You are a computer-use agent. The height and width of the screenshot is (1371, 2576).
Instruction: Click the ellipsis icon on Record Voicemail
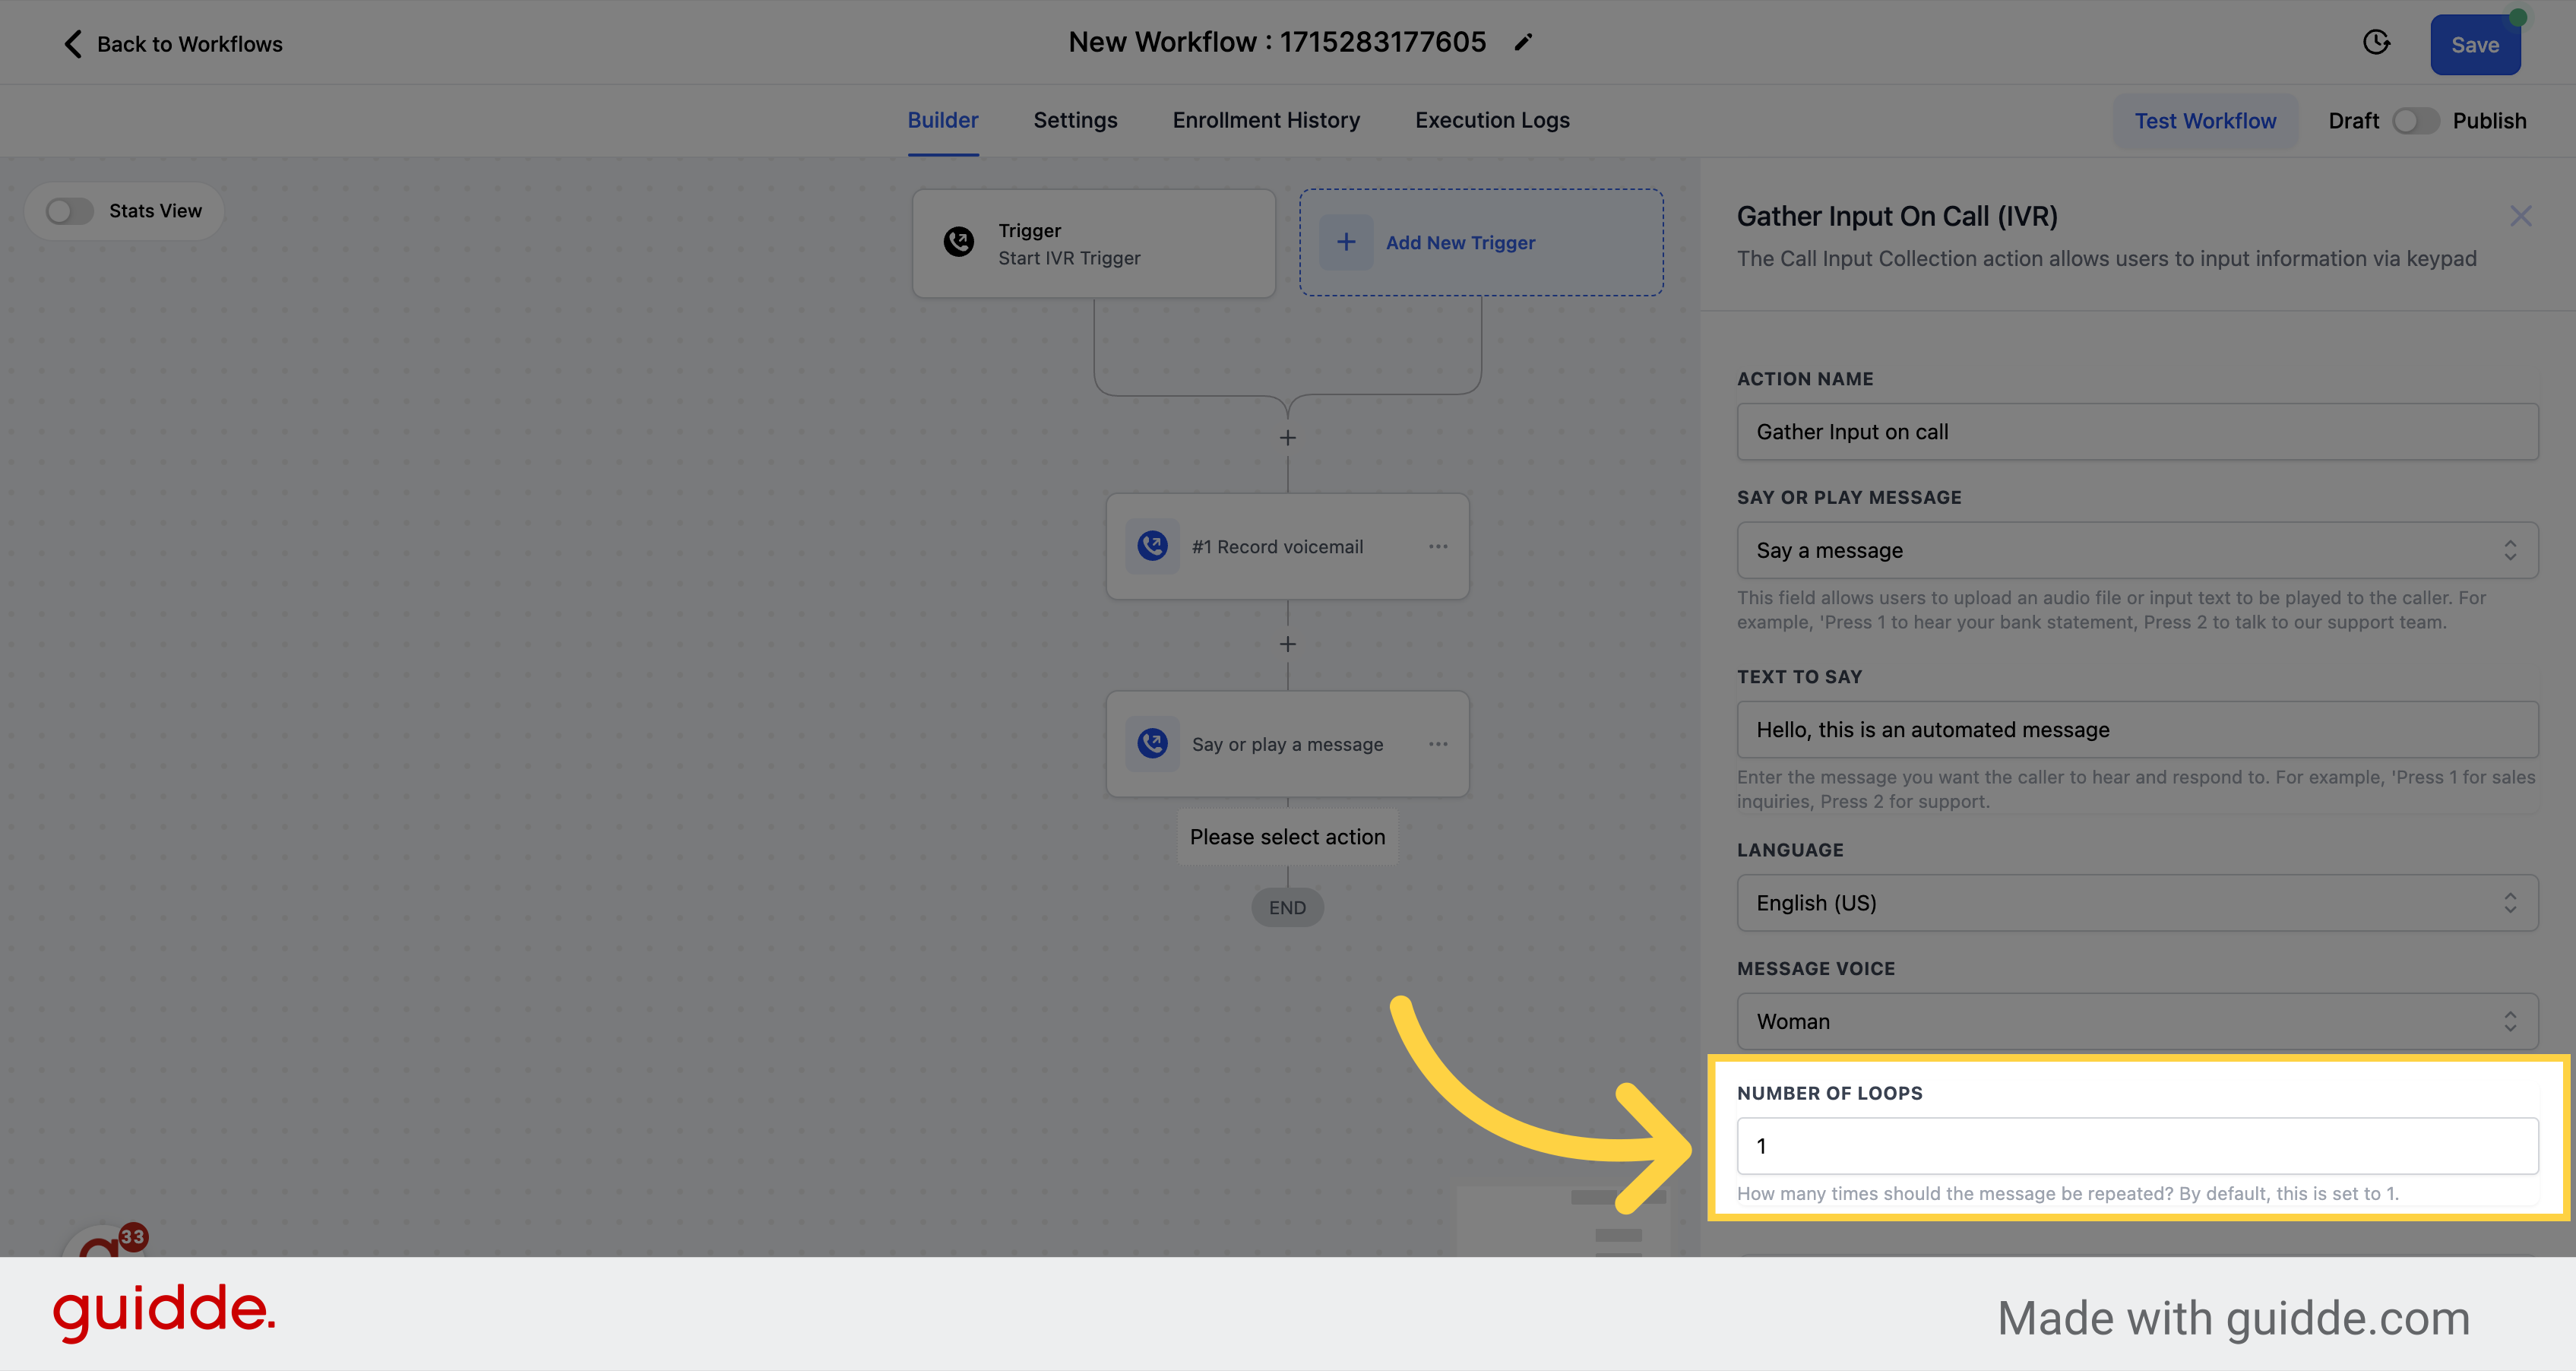(x=1436, y=546)
